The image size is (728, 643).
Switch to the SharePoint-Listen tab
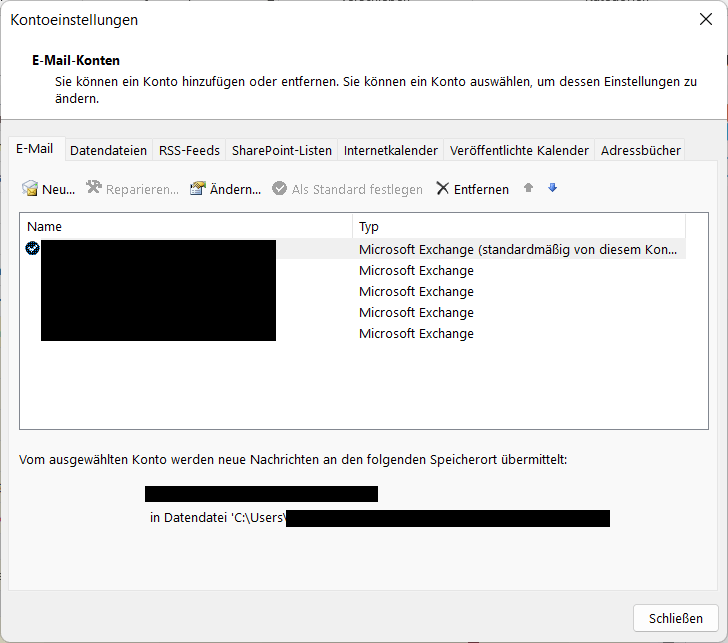[282, 150]
